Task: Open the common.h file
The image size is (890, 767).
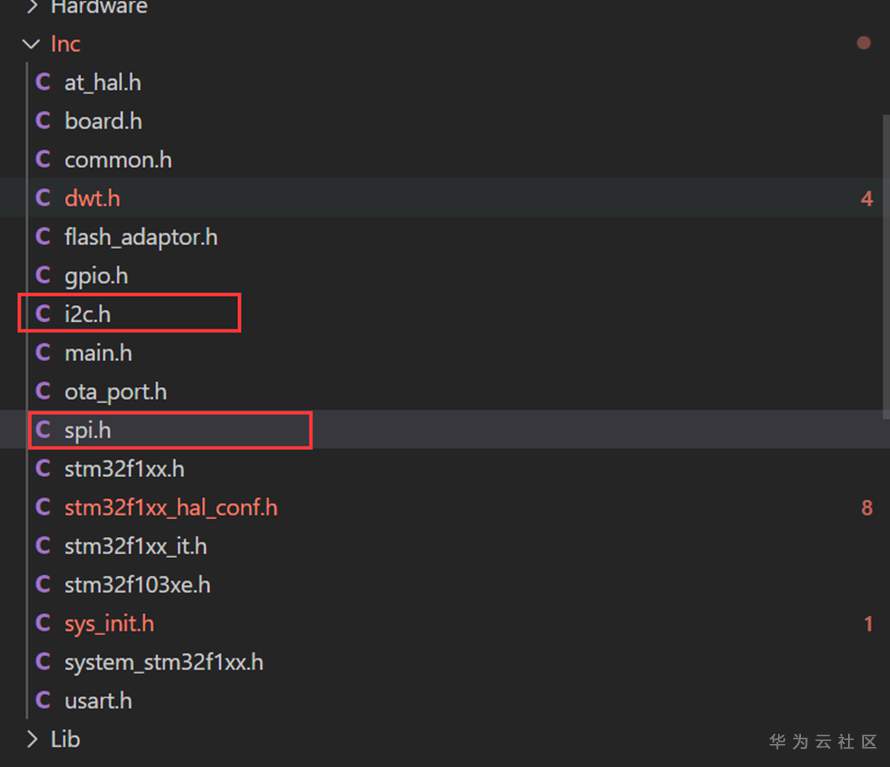Action: 118,160
